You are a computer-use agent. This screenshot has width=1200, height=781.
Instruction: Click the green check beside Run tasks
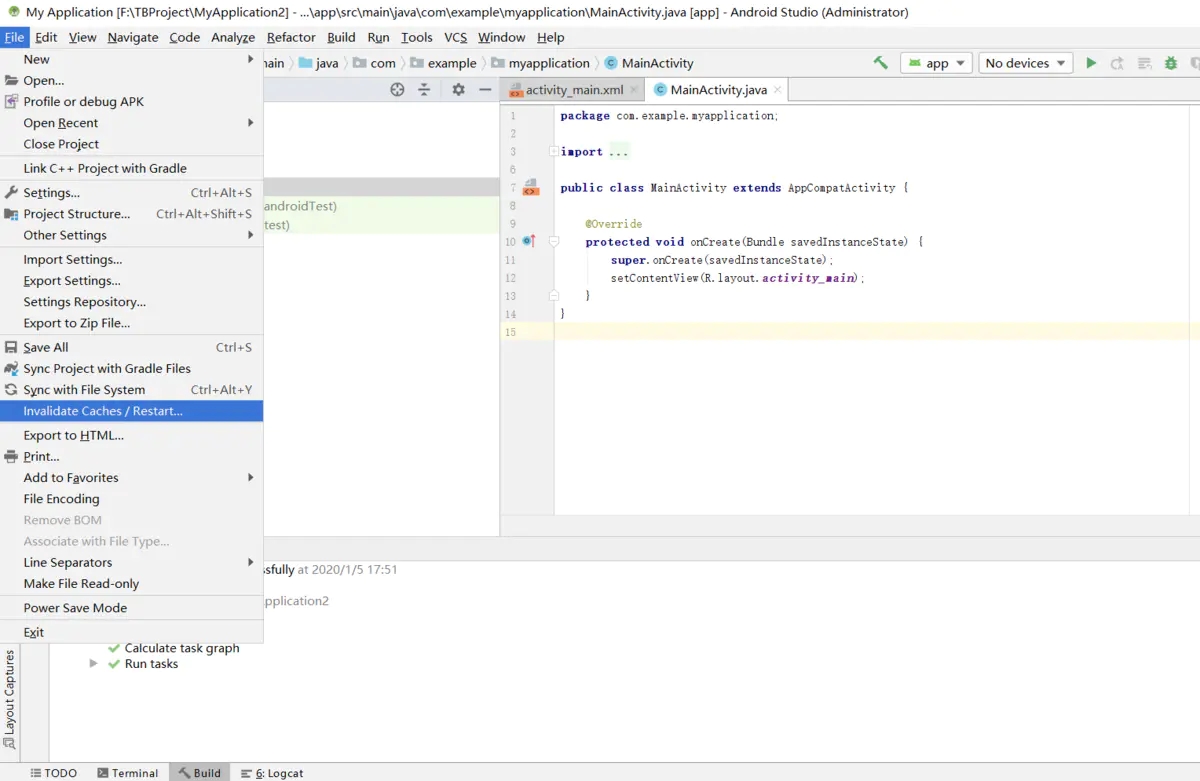114,664
